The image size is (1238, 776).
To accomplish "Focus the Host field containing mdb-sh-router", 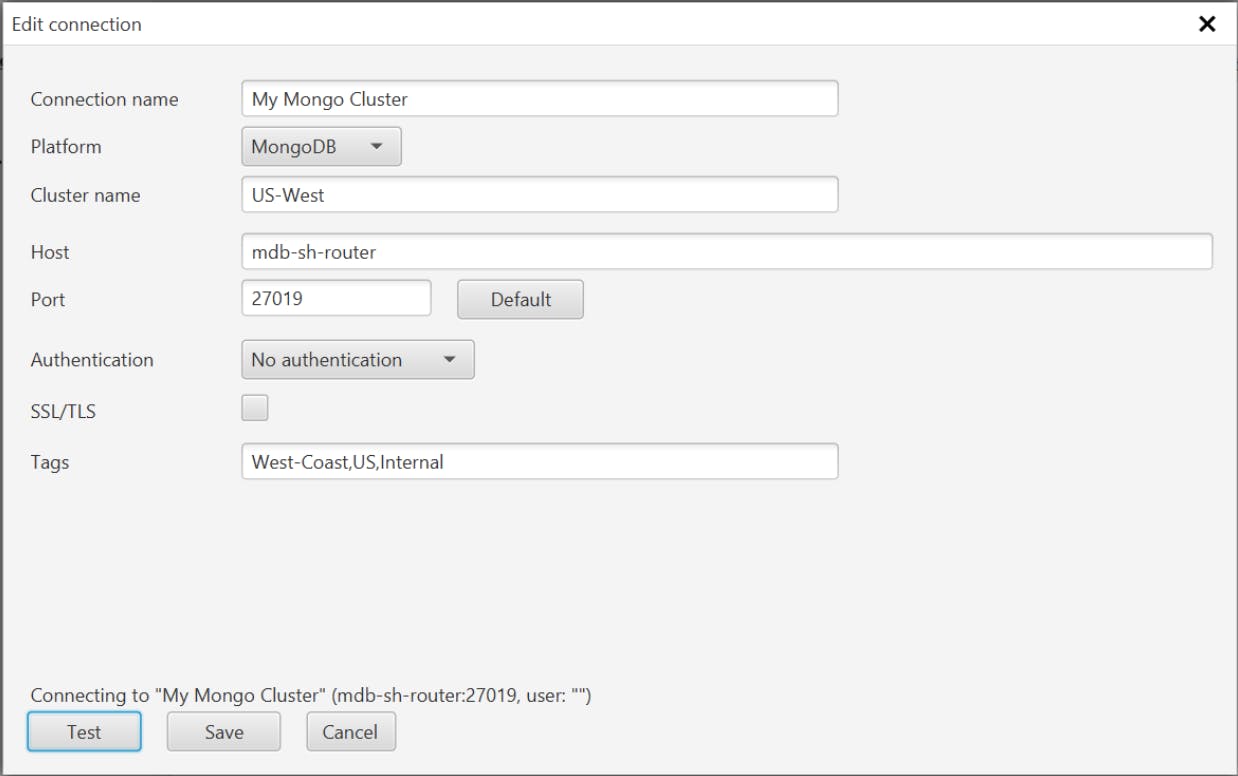I will coord(727,252).
